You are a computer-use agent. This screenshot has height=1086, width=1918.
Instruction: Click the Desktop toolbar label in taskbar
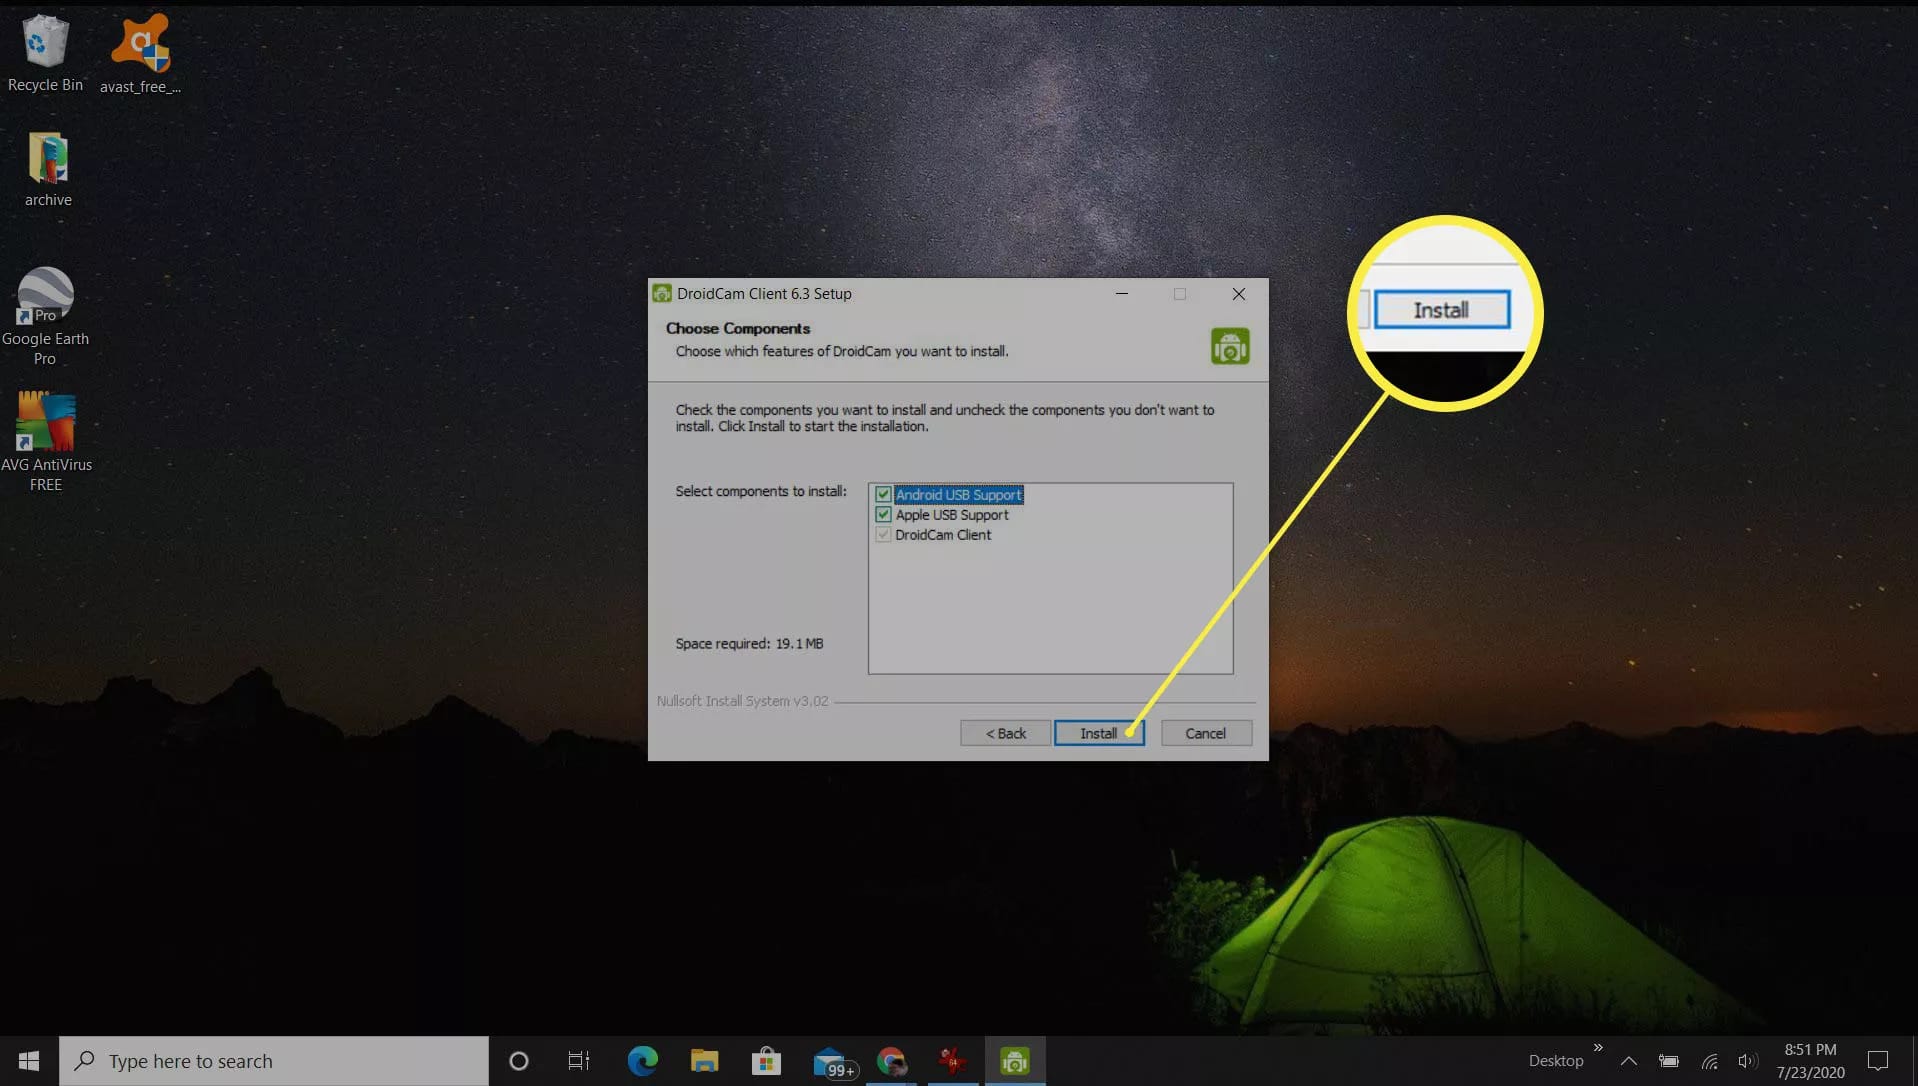click(x=1556, y=1061)
